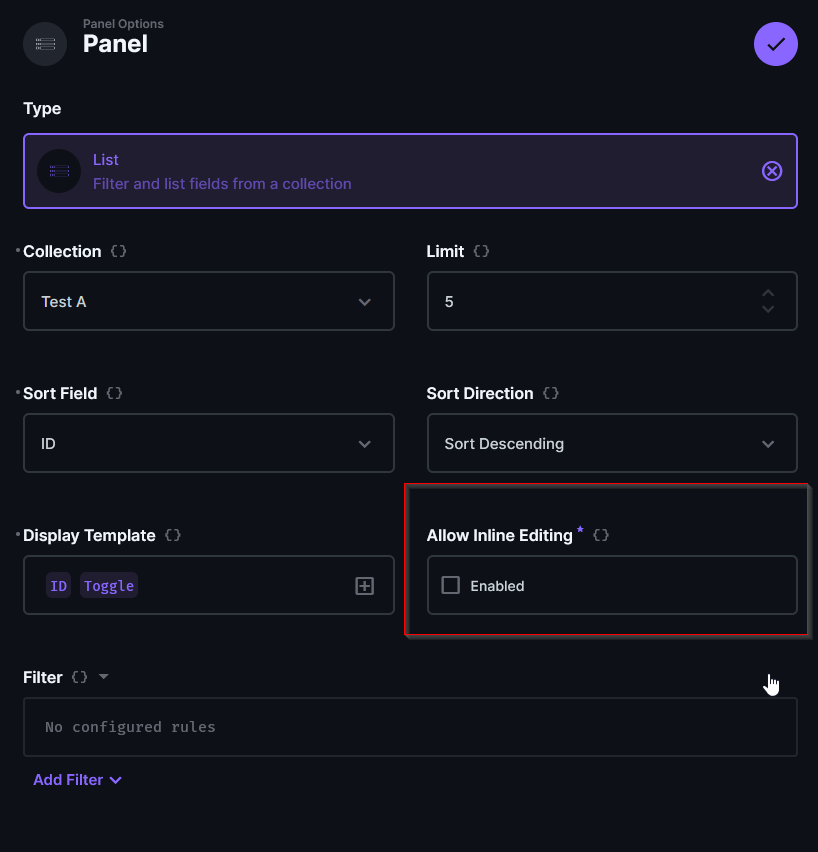818x852 pixels.
Task: Click the No configured rules filter area
Action: point(409,727)
